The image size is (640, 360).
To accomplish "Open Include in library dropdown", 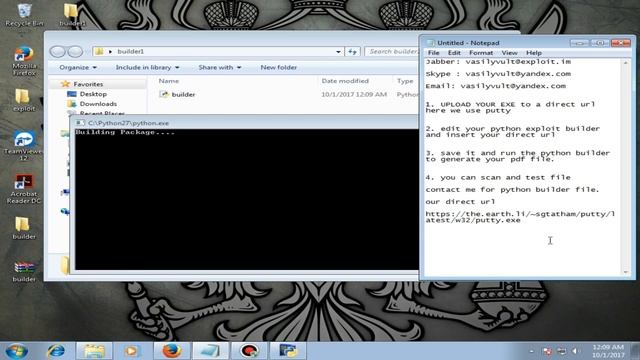I will [x=147, y=67].
